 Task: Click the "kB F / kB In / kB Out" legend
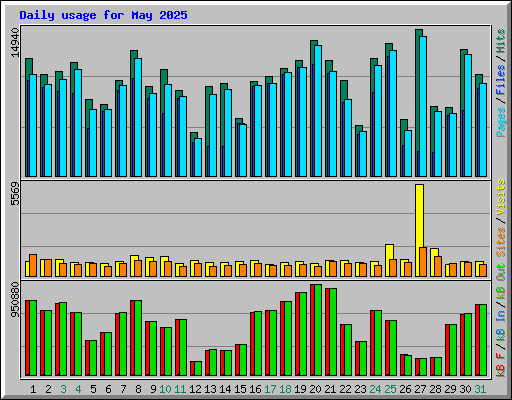(x=501, y=320)
